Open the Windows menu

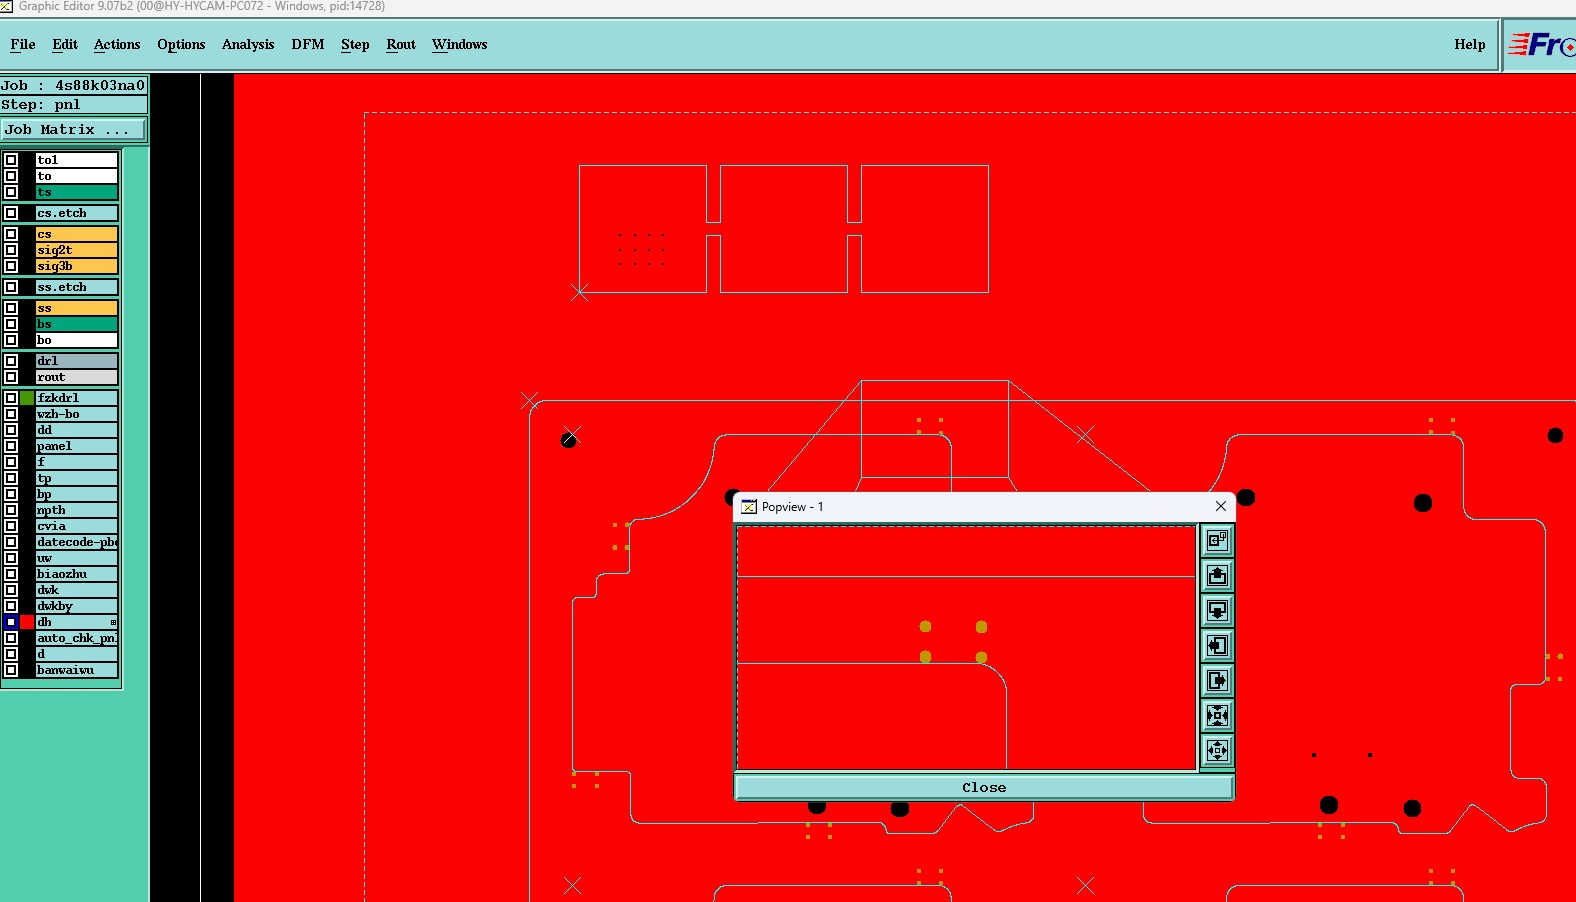460,45
